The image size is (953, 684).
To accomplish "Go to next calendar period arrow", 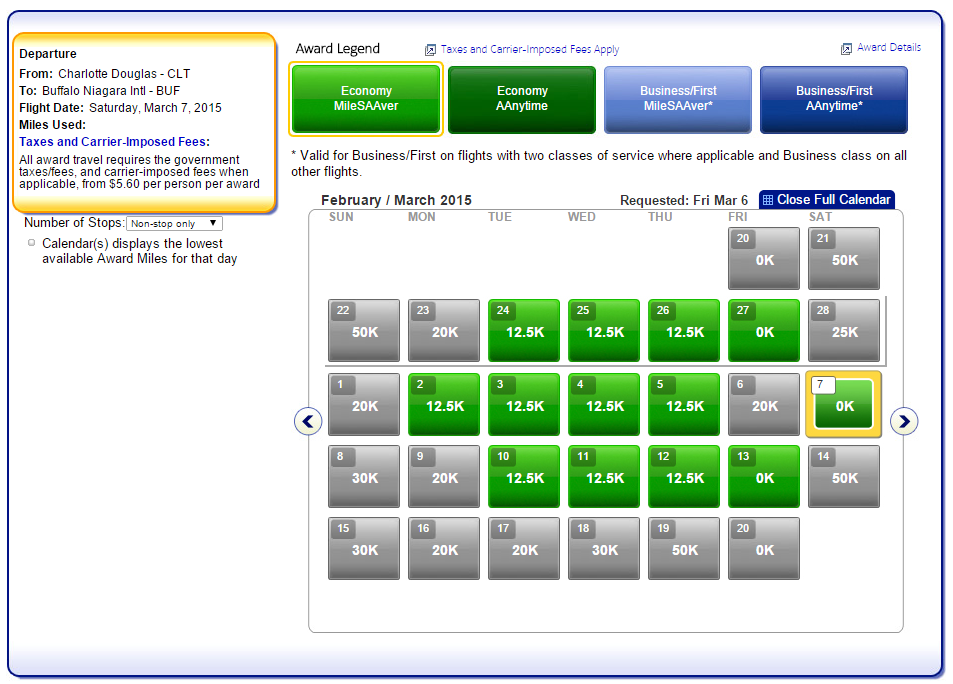I will click(904, 421).
